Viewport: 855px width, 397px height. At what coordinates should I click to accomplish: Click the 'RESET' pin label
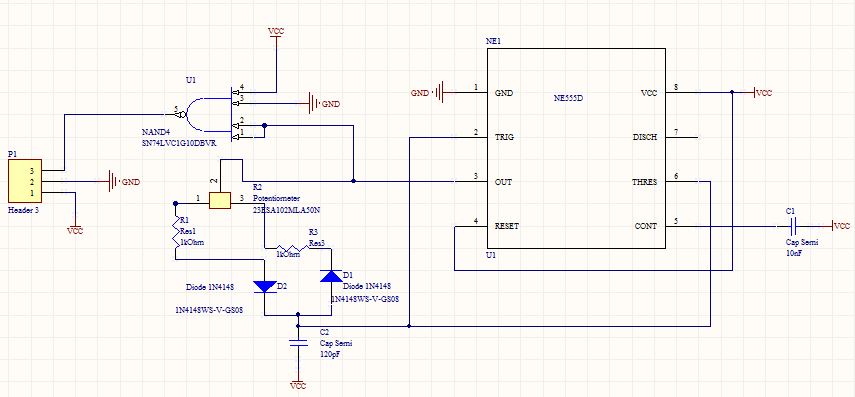point(507,226)
